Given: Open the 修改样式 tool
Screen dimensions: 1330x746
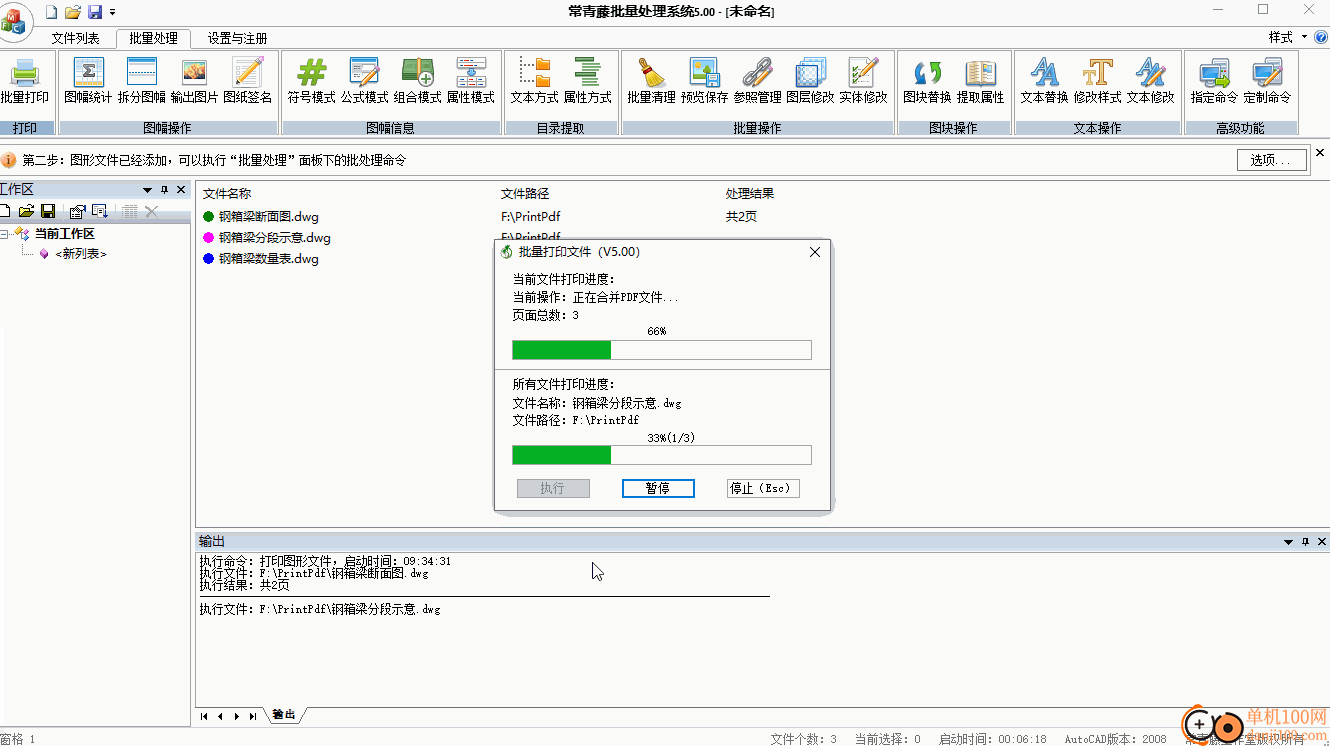Looking at the screenshot, I should point(1097,81).
